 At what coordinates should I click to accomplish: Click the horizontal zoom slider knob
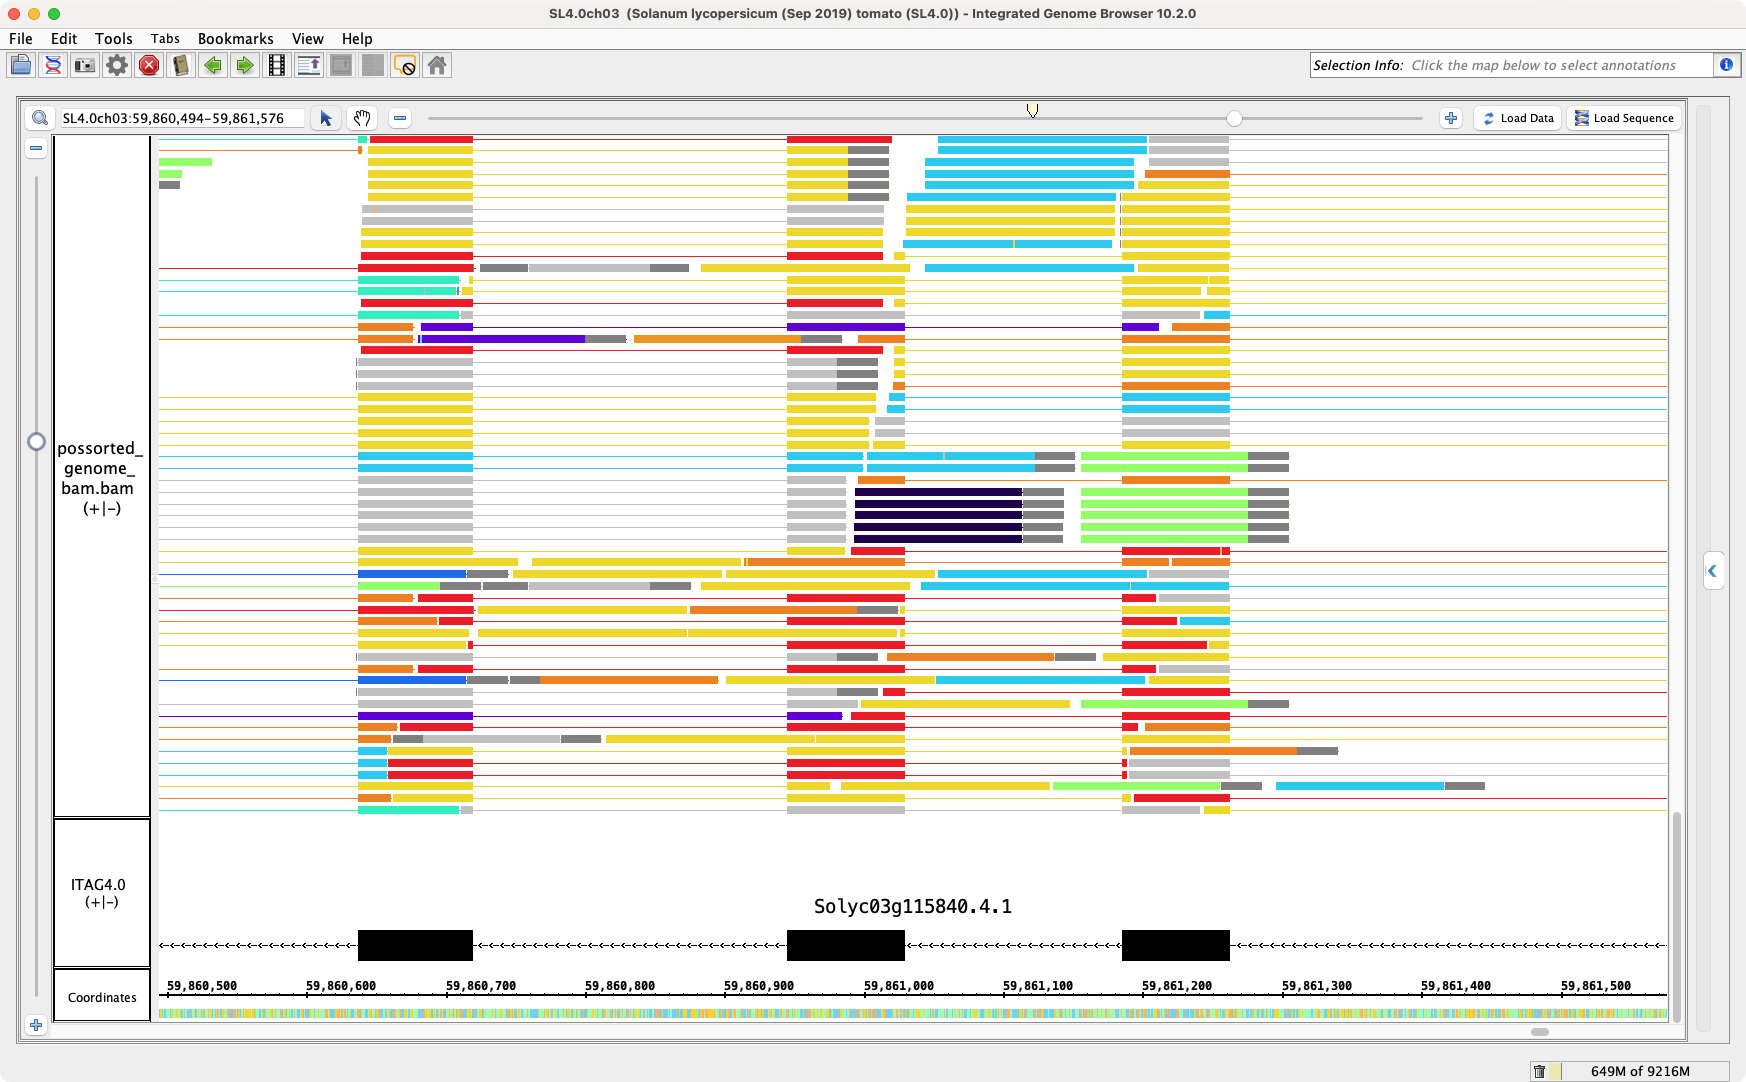pos(1235,119)
